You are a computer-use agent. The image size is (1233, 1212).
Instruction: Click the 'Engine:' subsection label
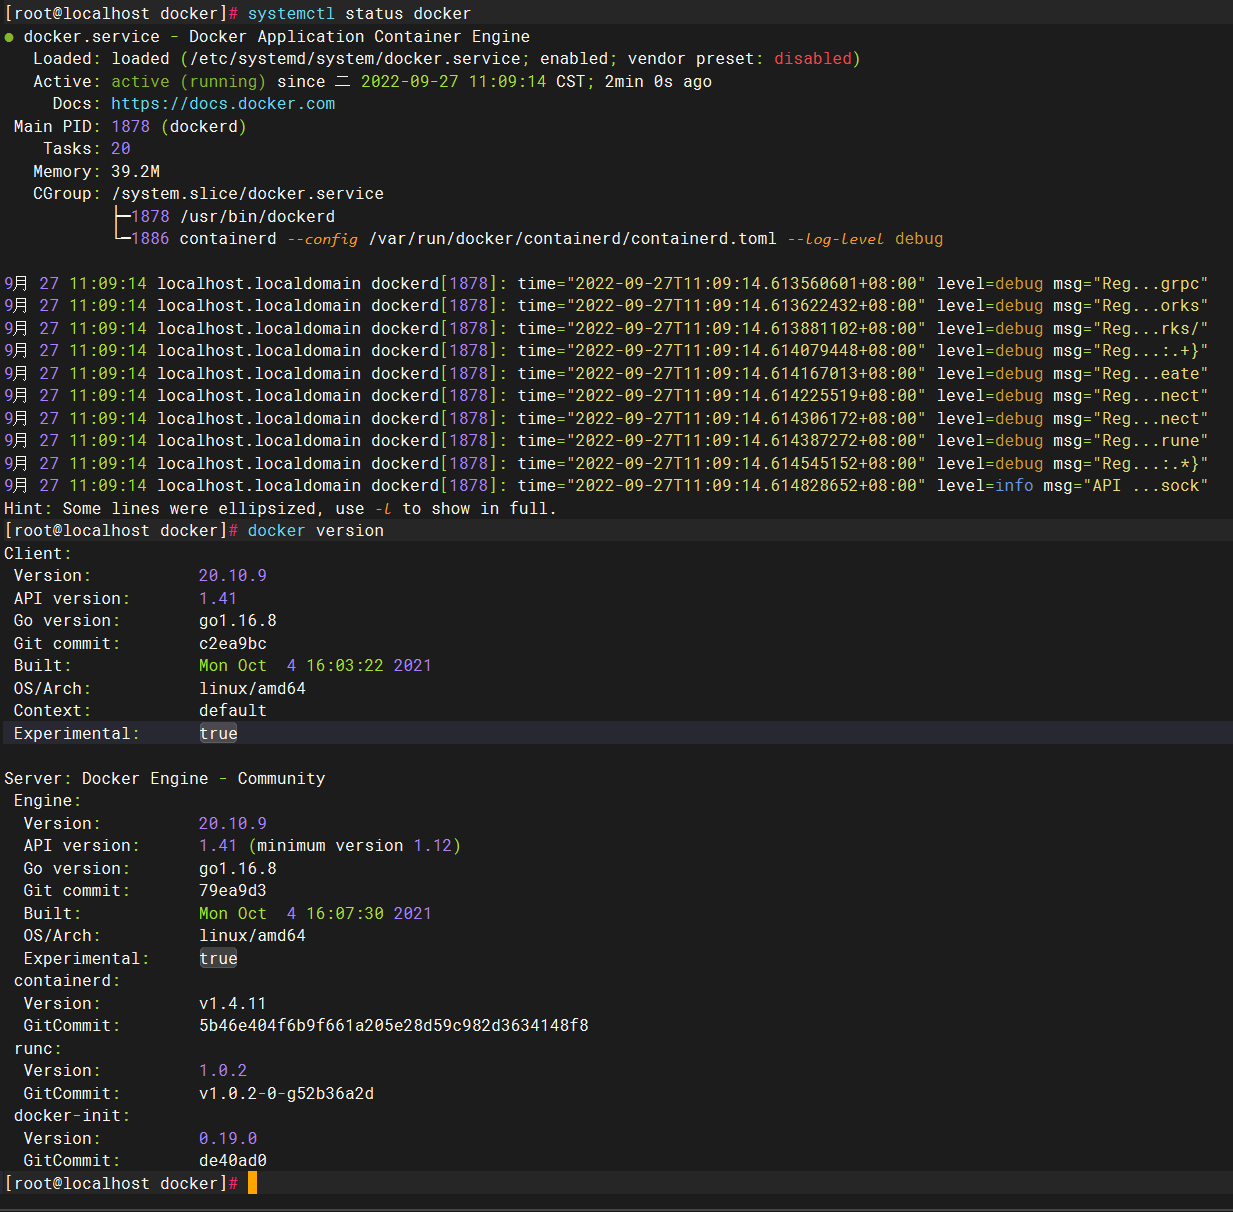point(48,801)
